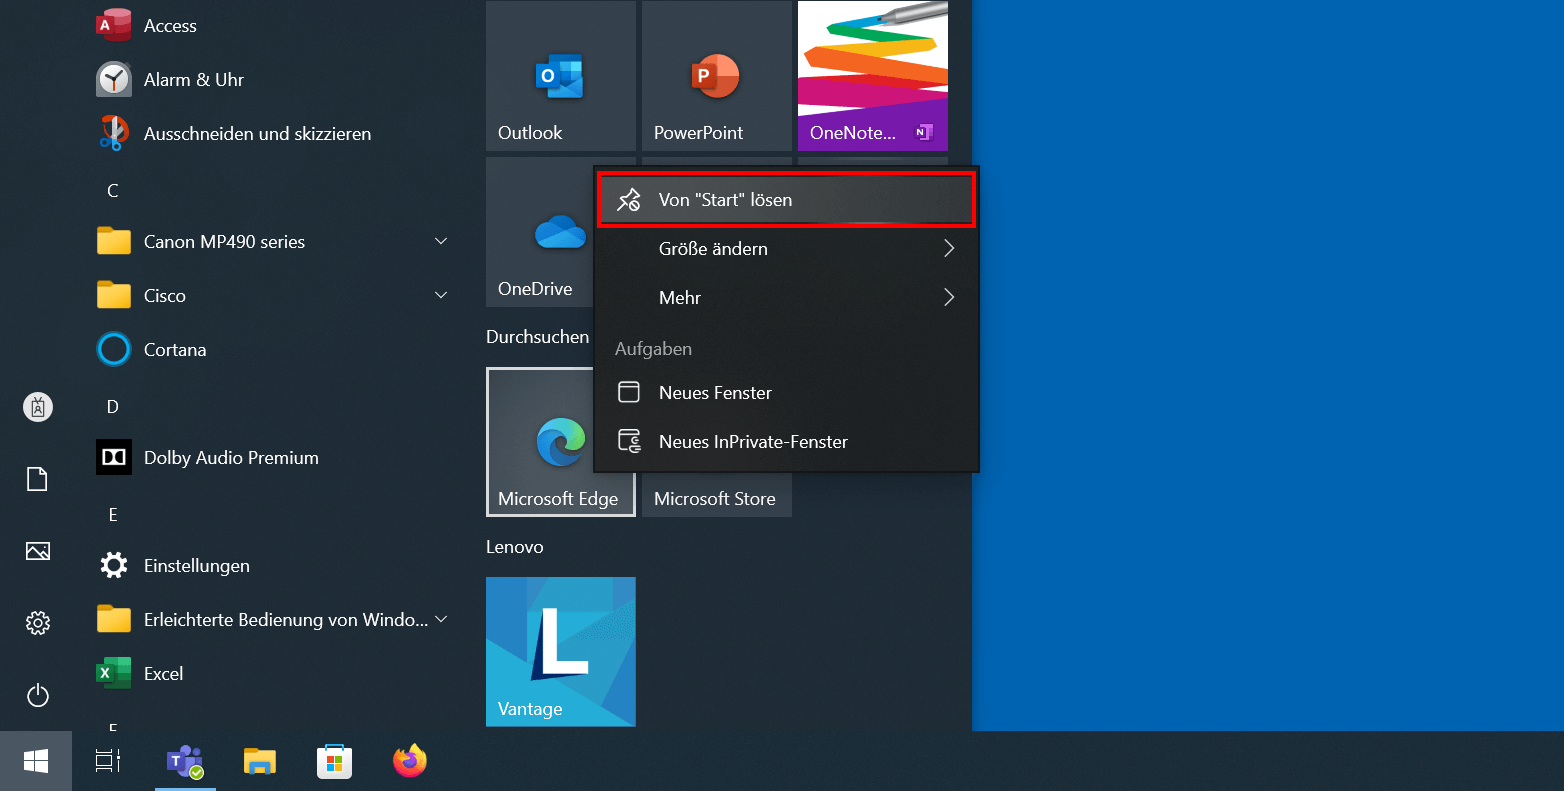
Task: Open the Mehr submenu arrow
Action: [949, 298]
